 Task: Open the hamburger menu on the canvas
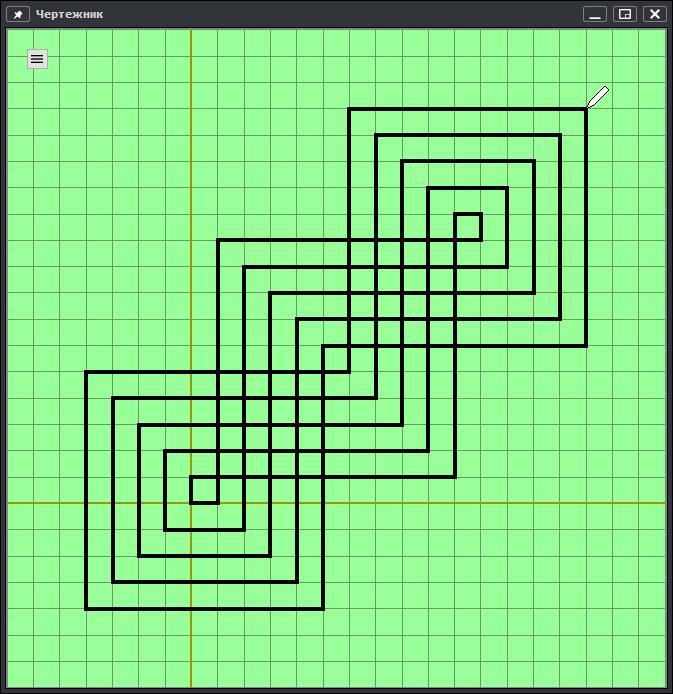[x=37, y=59]
